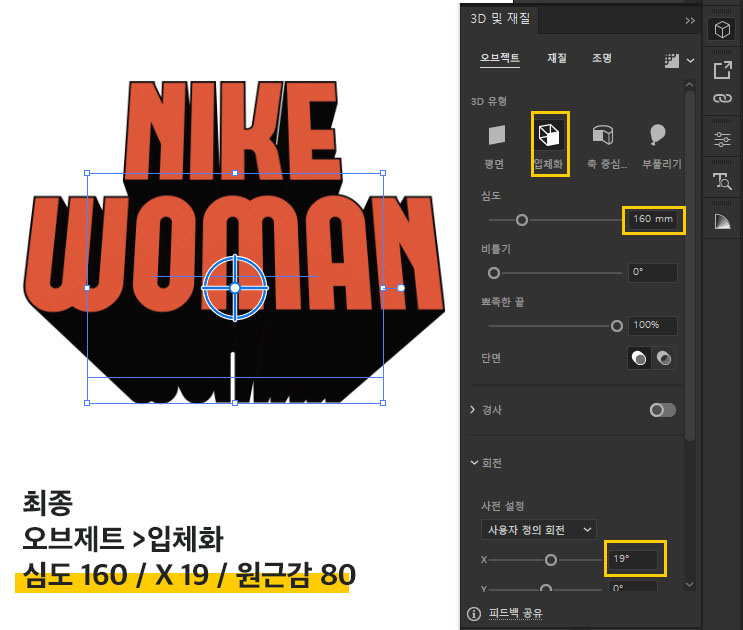
Task: Click the Y rotation slider handle
Action: (546, 589)
